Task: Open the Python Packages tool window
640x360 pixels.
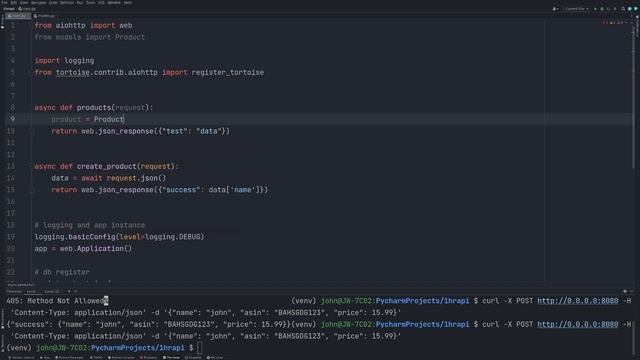Action: click(69, 358)
